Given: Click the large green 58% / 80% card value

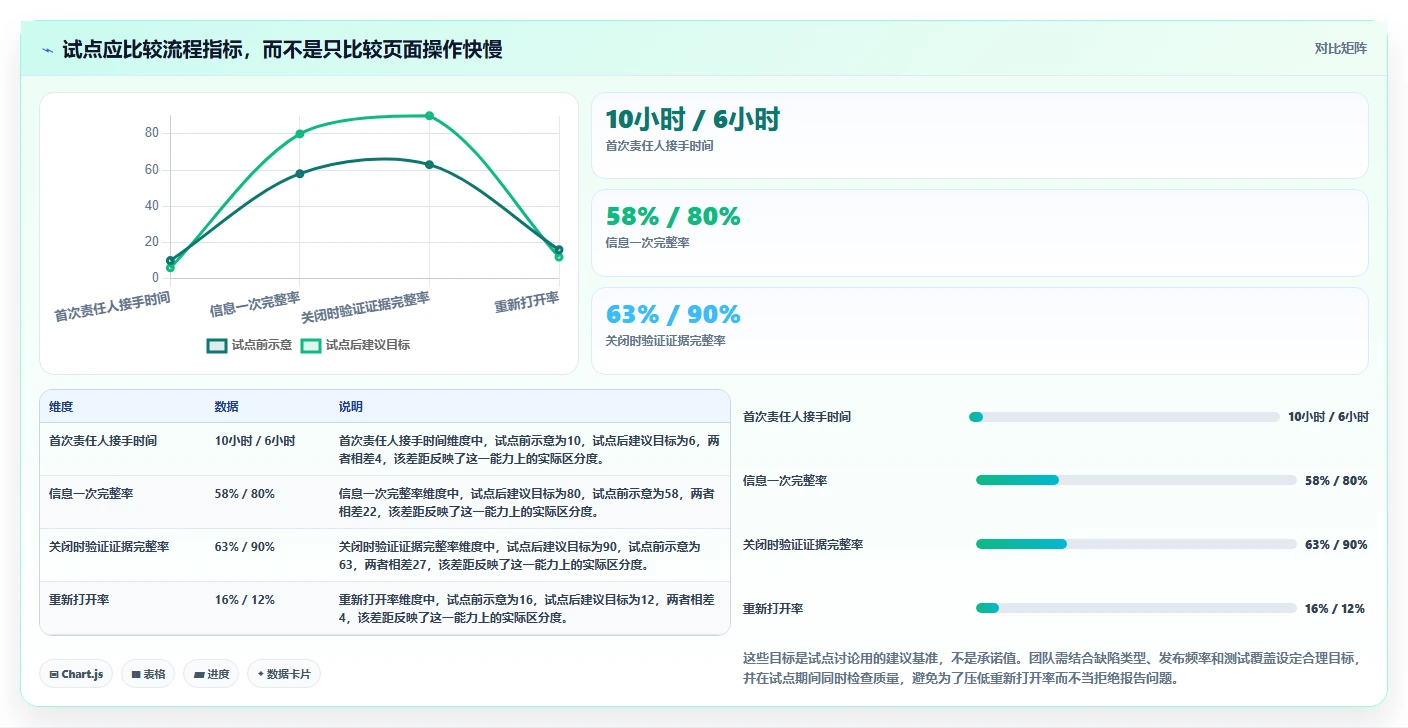Looking at the screenshot, I should 673,217.
